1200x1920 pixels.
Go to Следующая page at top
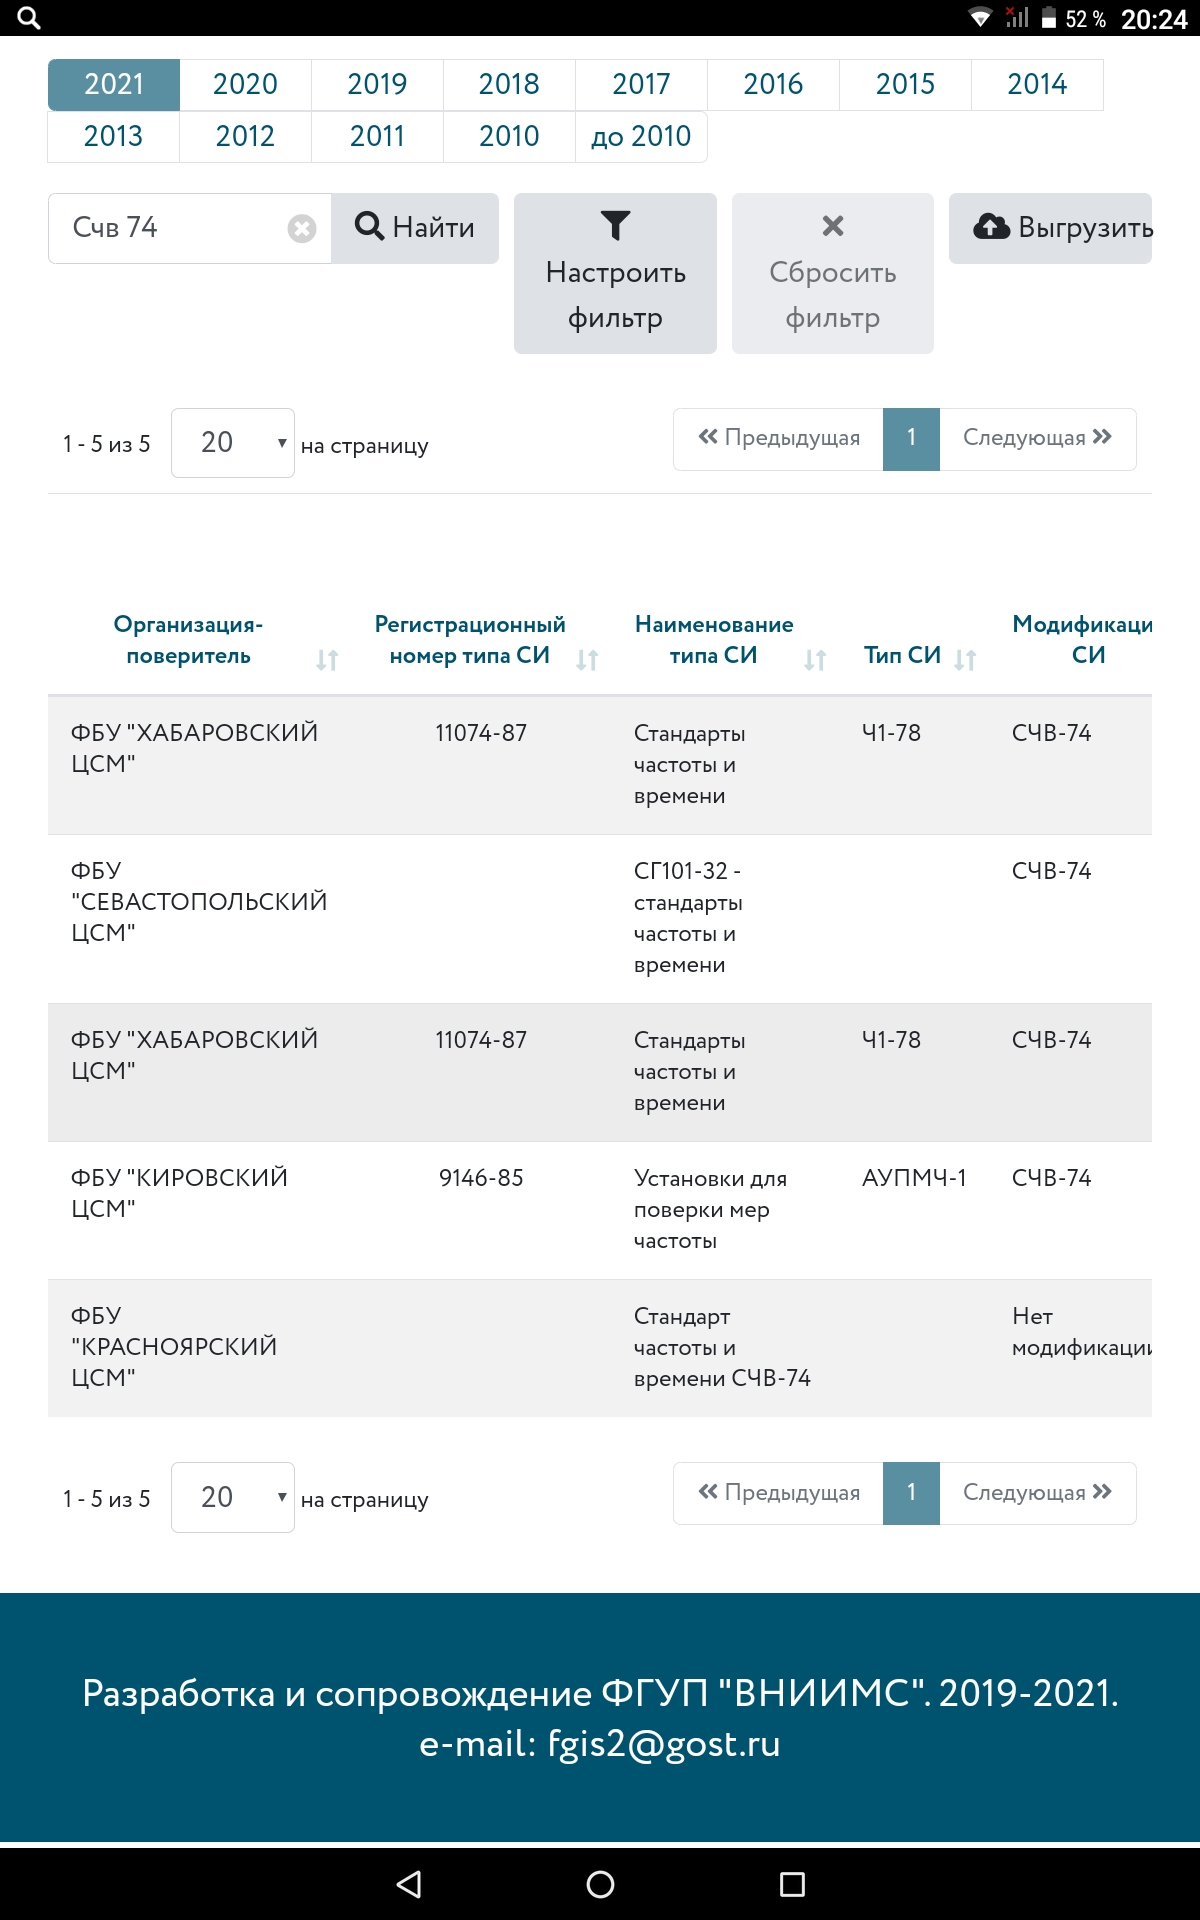coord(1037,438)
